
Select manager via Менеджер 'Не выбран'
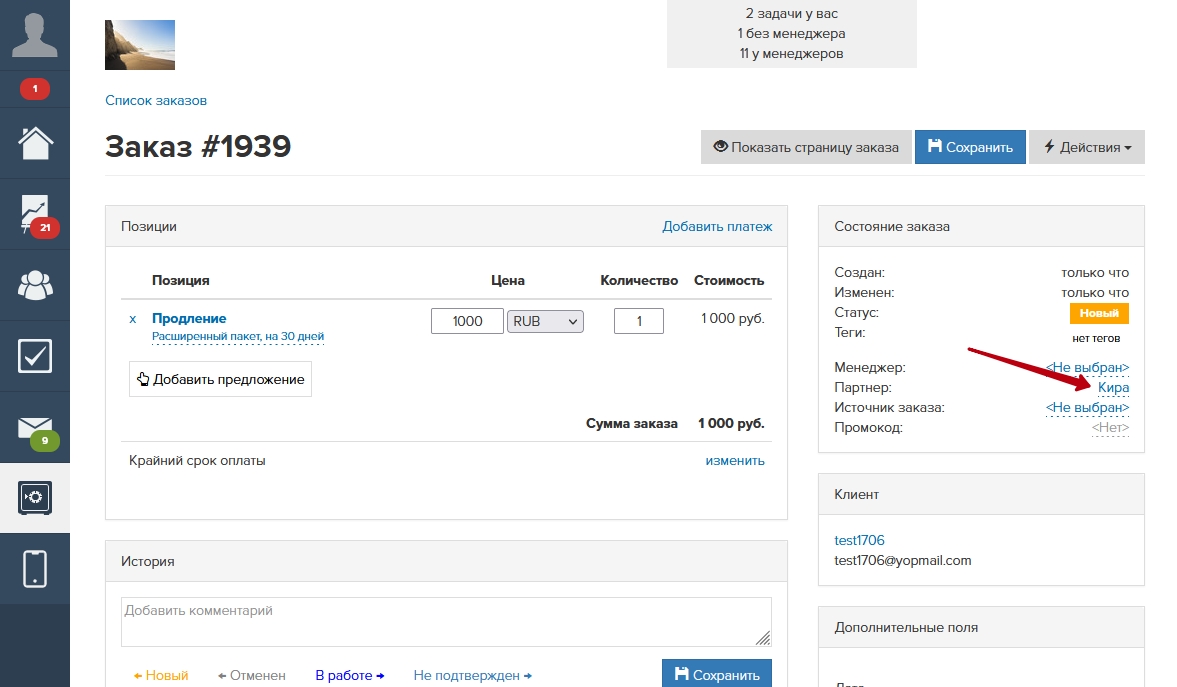pos(1087,368)
